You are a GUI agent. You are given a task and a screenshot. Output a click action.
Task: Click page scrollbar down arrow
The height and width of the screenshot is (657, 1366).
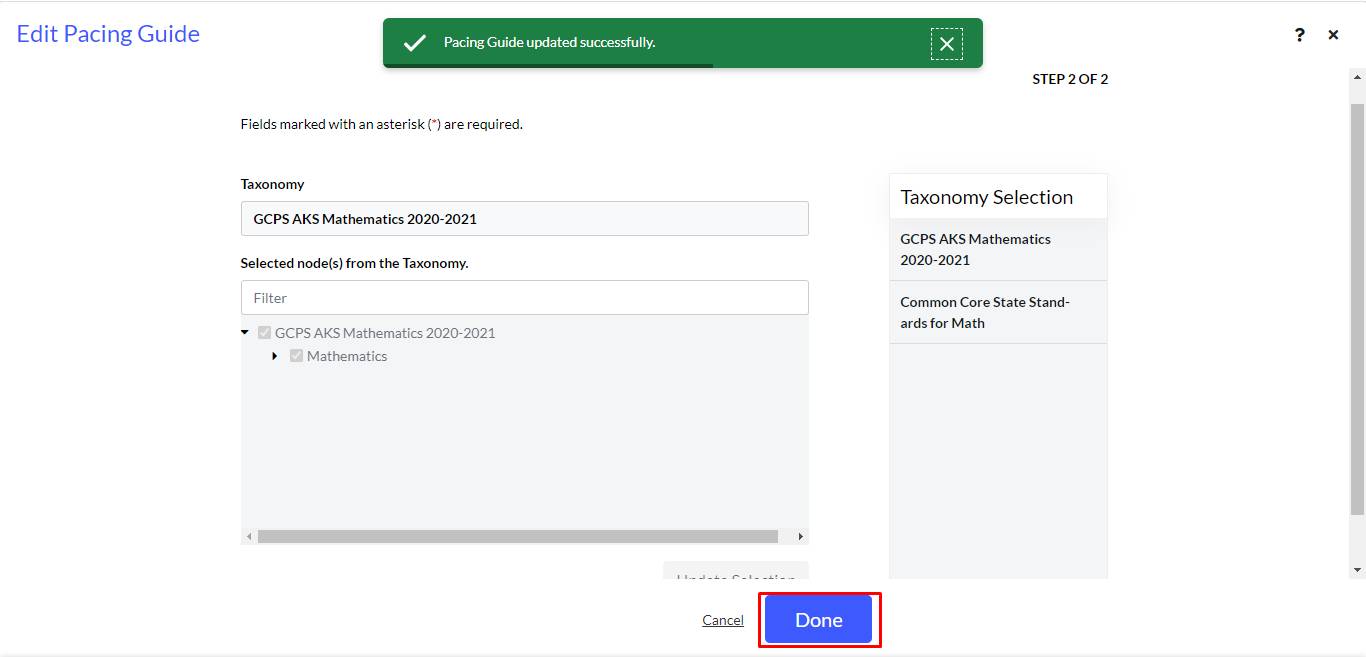(1357, 570)
